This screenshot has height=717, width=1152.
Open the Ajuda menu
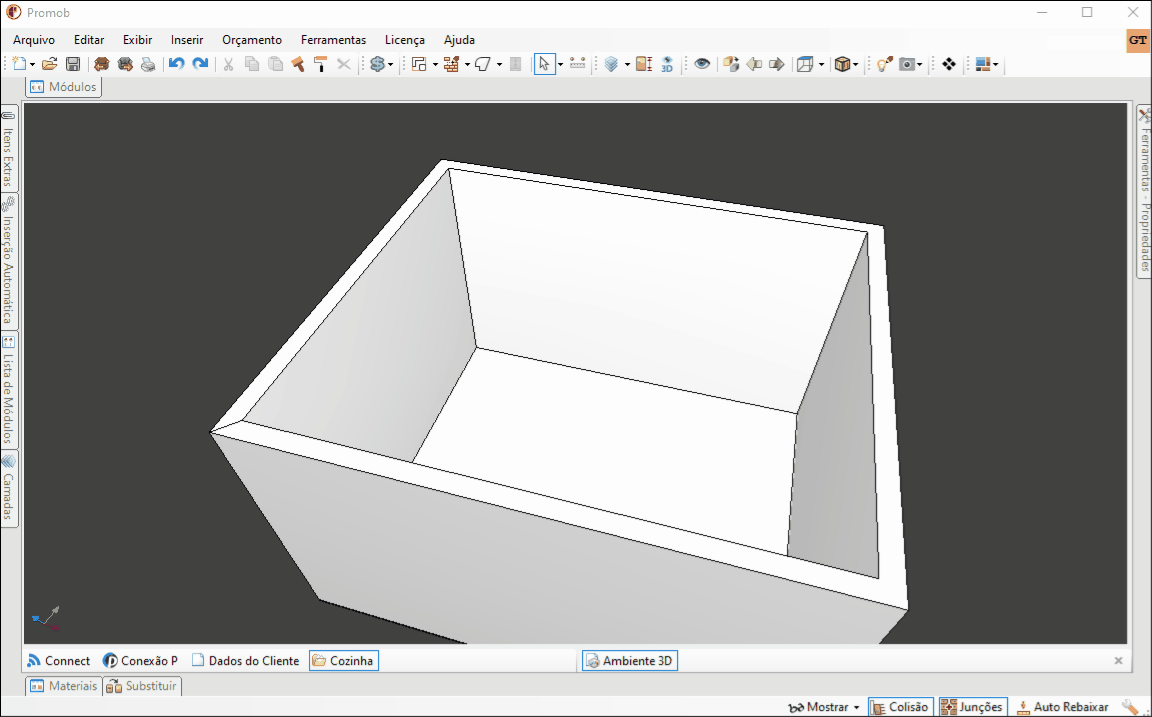(x=459, y=40)
